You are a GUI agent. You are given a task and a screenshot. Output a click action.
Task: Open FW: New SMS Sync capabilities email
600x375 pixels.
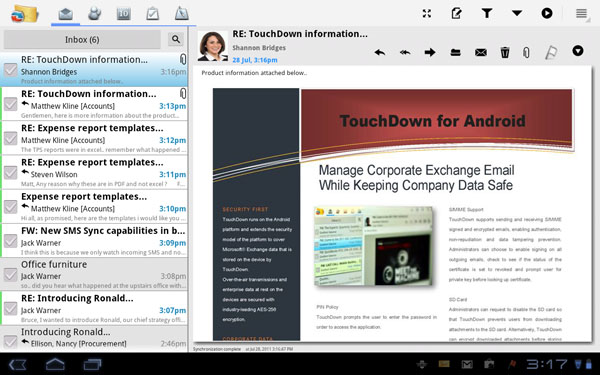tap(95, 241)
